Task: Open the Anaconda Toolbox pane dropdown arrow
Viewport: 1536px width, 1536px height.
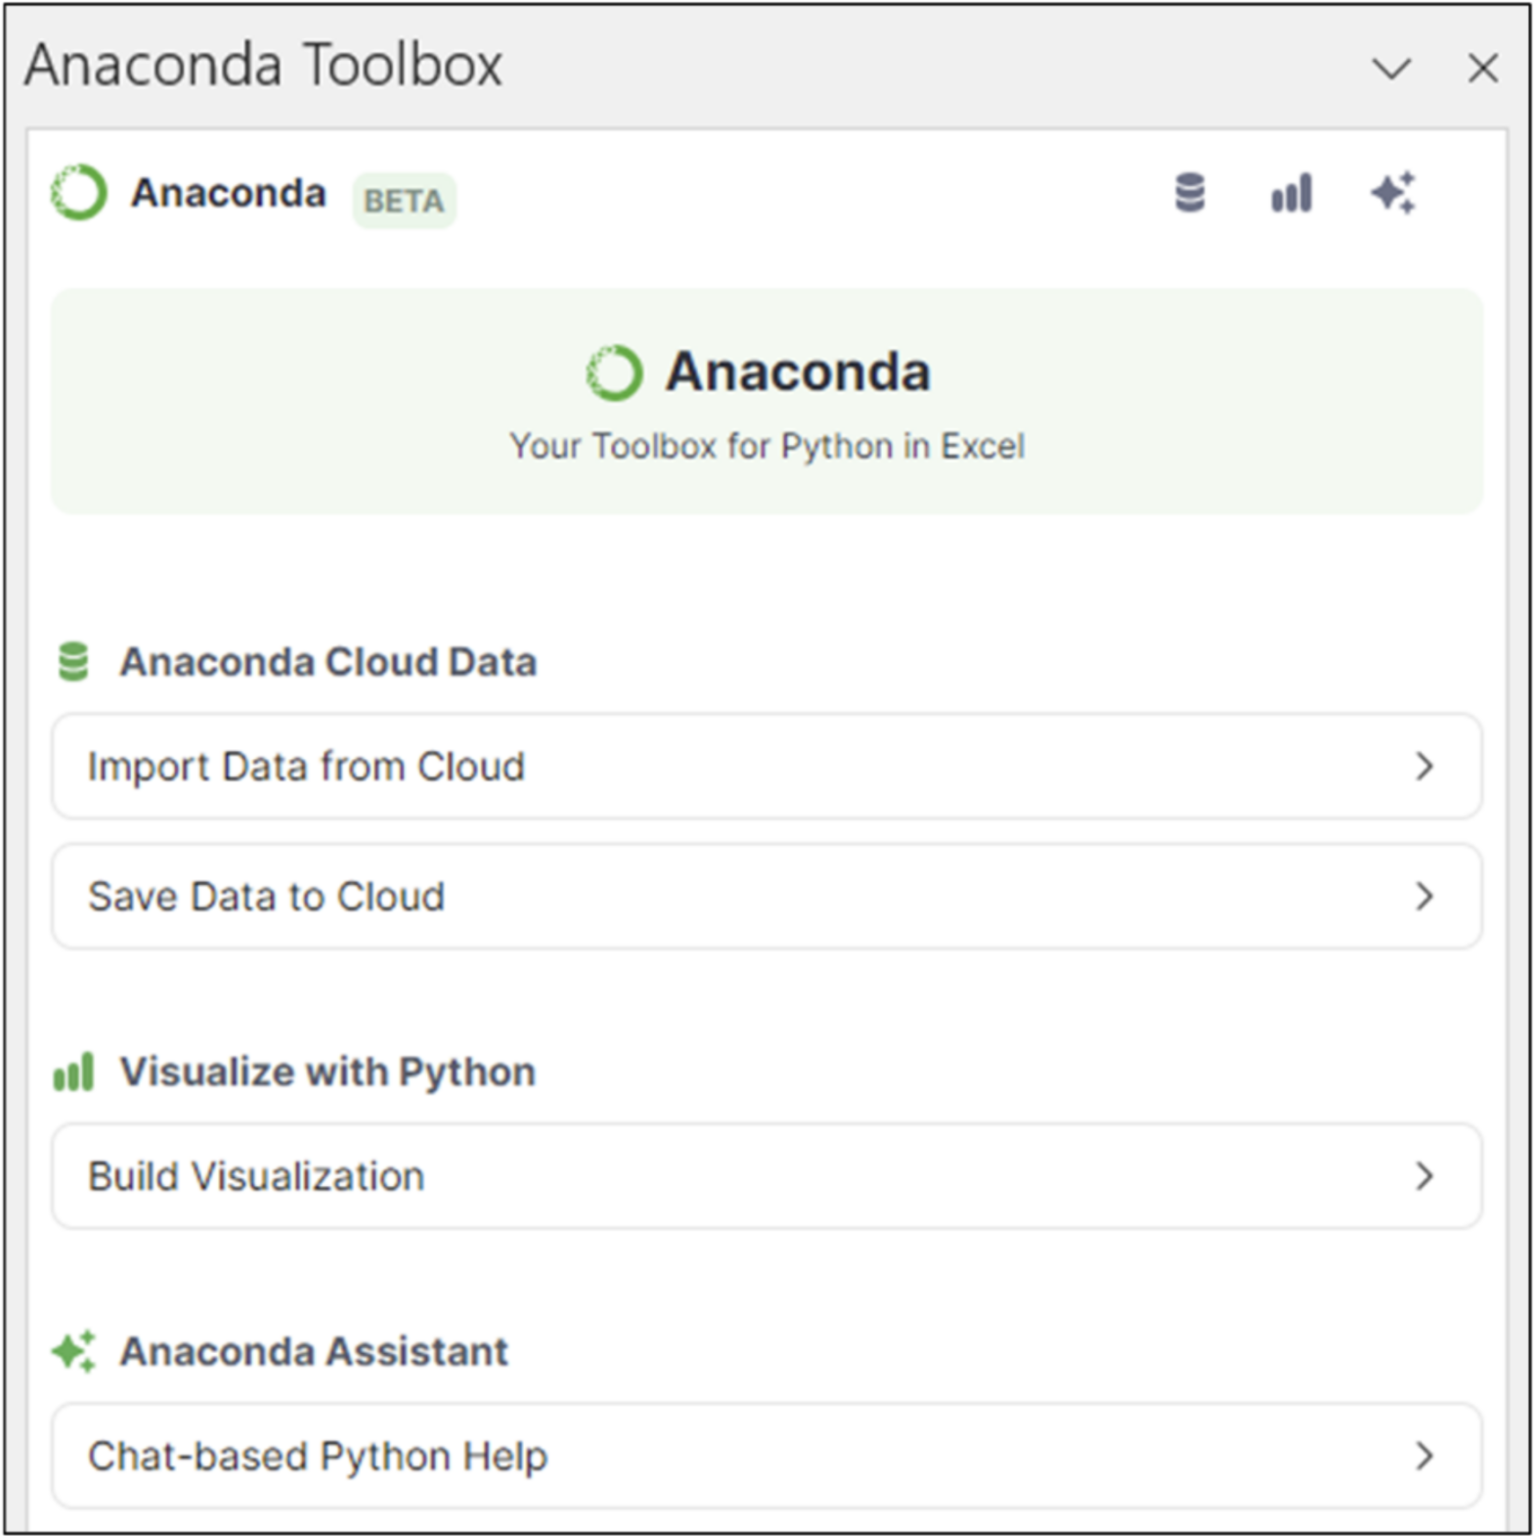Action: point(1391,68)
